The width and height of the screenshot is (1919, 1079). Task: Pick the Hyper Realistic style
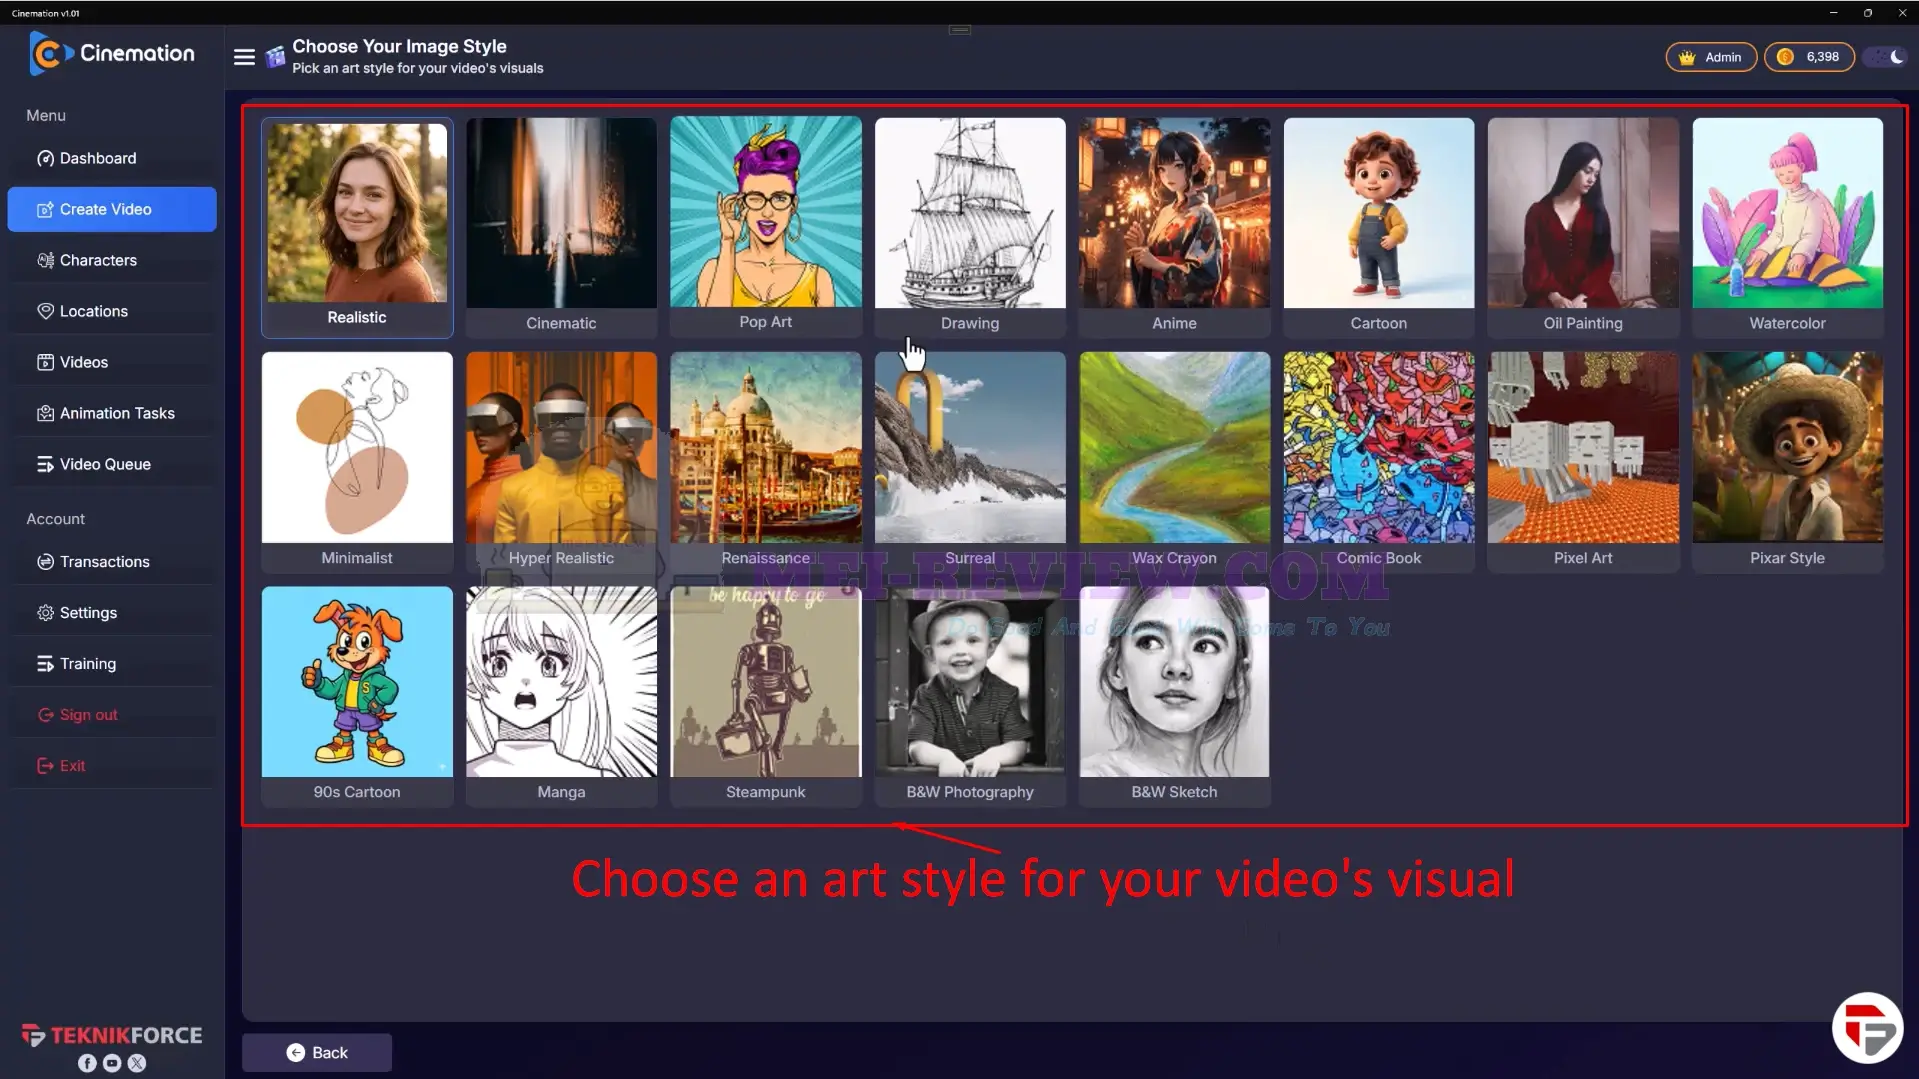(x=561, y=462)
